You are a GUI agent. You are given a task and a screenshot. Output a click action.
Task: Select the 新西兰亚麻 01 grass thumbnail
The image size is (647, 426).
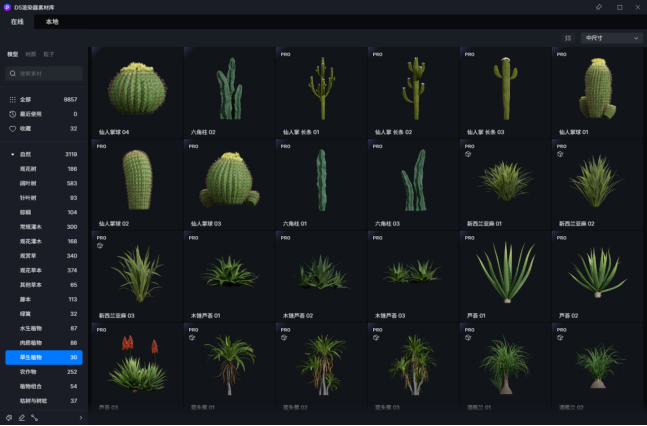[x=505, y=185]
